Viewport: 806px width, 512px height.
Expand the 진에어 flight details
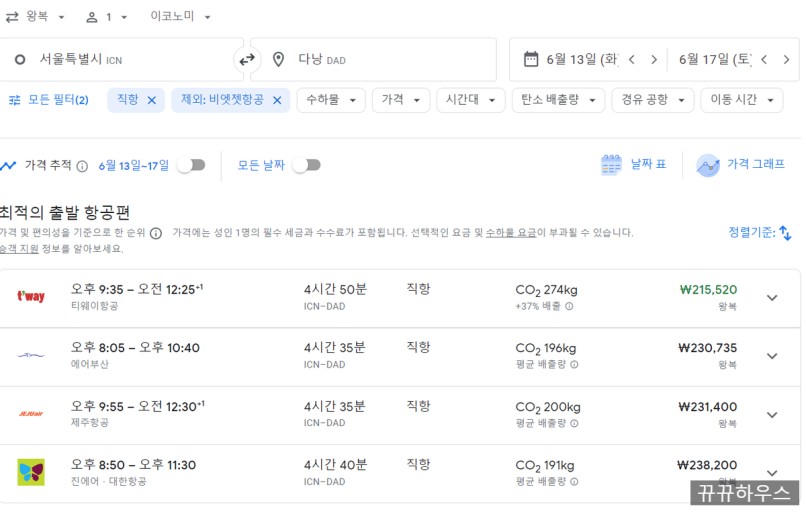[772, 473]
